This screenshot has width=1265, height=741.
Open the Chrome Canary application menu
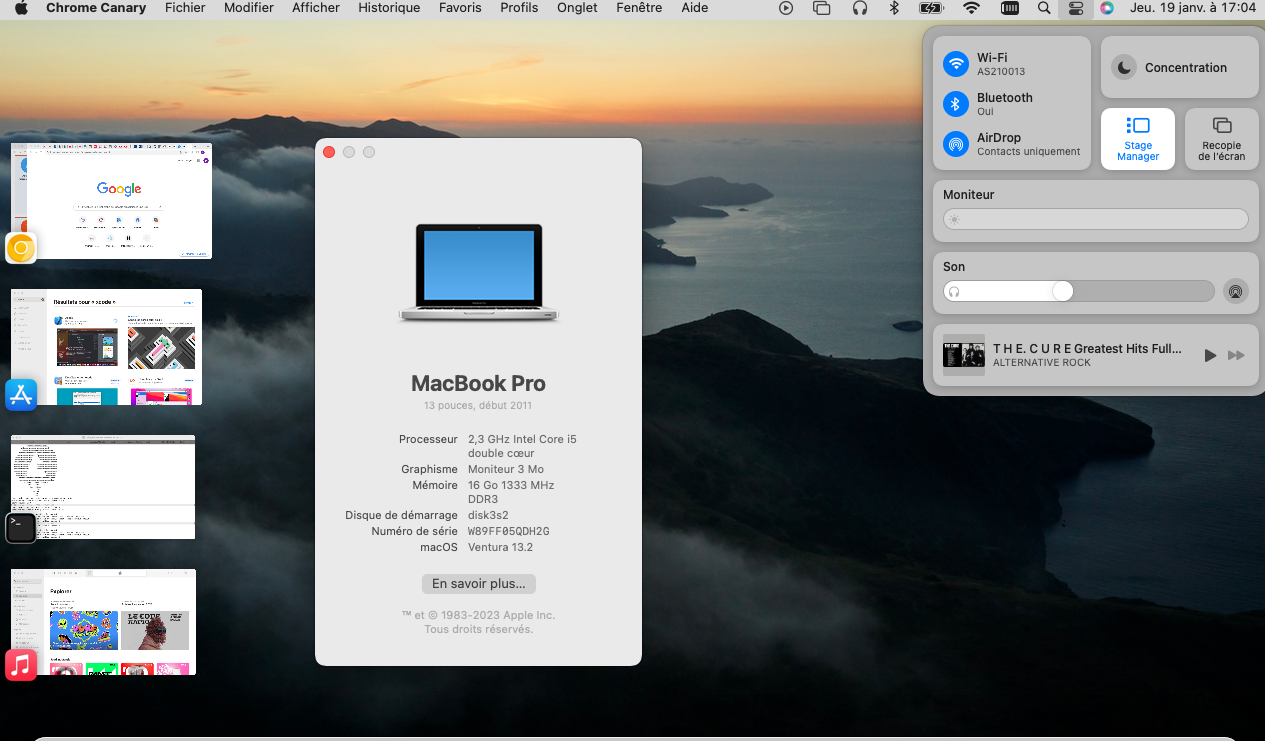coord(96,8)
